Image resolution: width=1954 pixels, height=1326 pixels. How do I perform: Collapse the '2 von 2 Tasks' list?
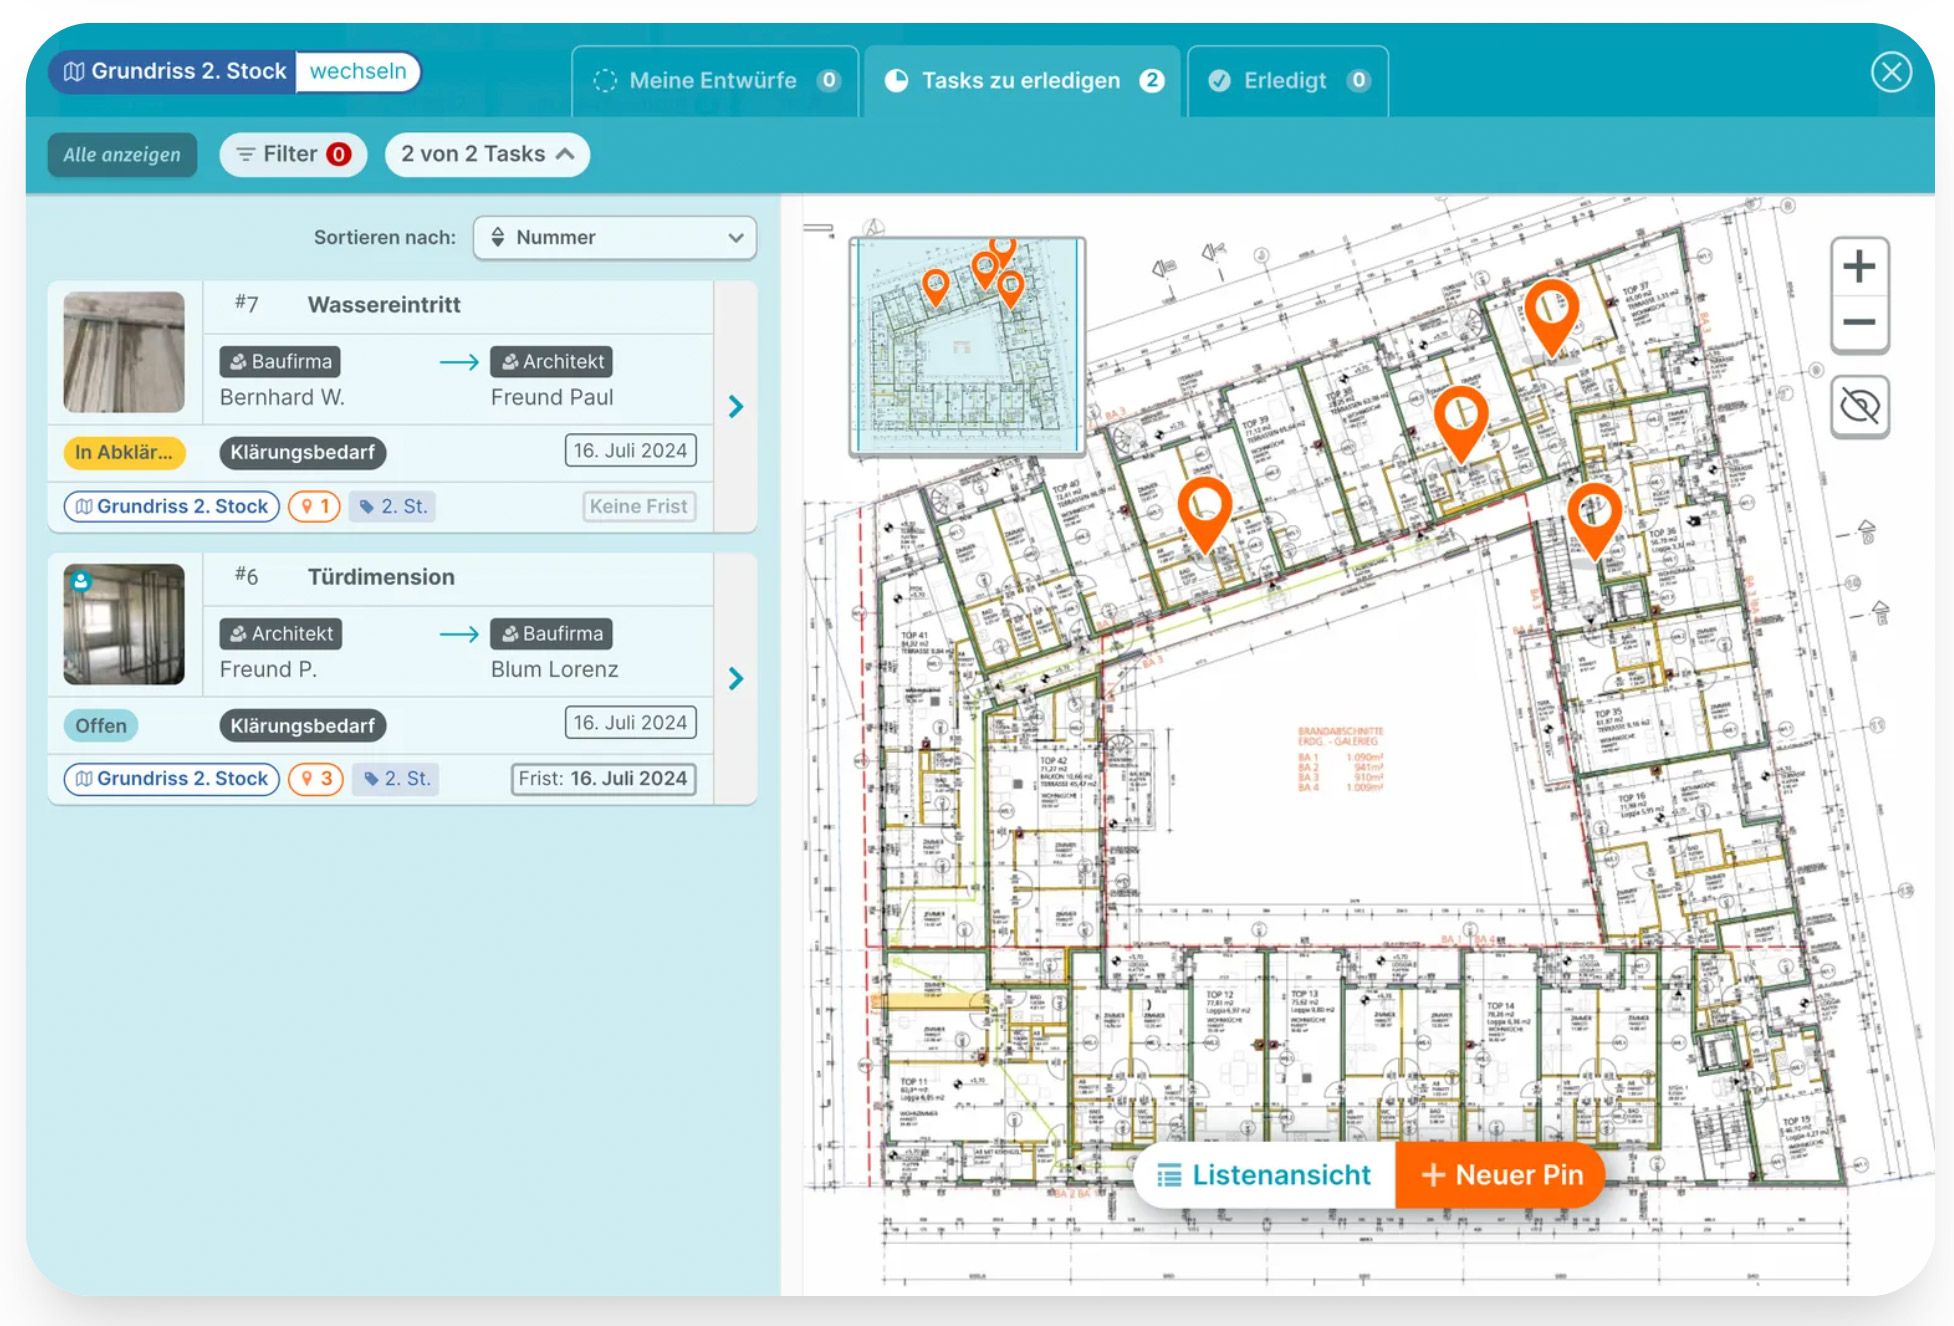pyautogui.click(x=487, y=155)
